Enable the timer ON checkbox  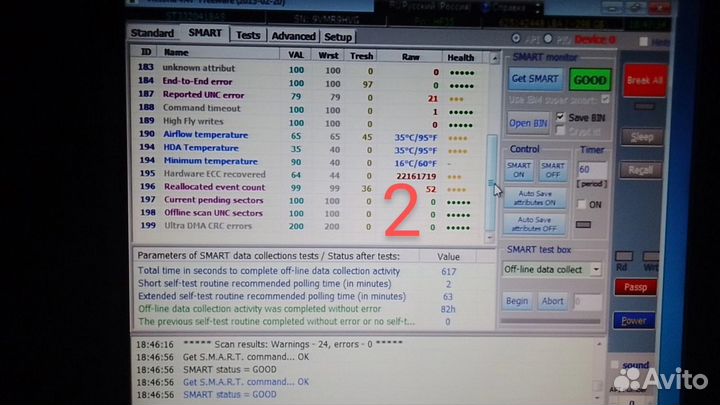581,204
